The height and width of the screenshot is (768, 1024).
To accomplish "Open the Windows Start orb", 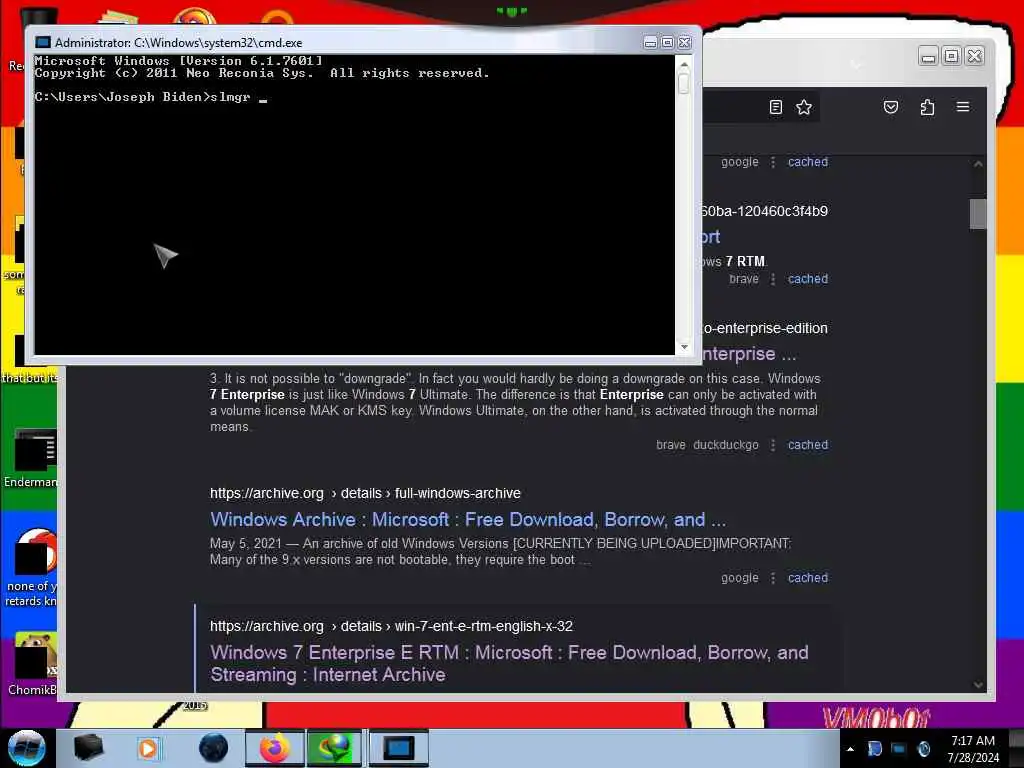I will 27,748.
